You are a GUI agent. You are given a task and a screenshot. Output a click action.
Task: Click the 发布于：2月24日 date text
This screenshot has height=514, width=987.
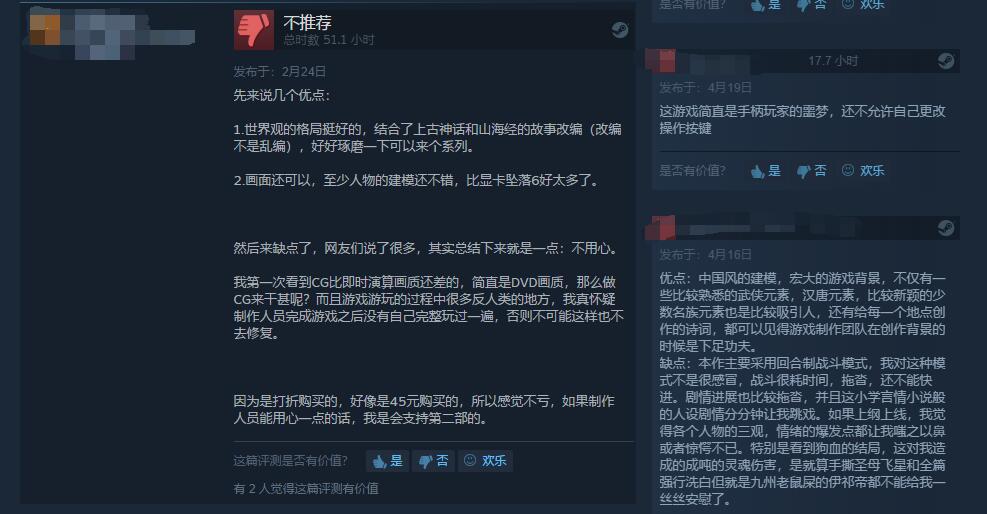click(279, 72)
